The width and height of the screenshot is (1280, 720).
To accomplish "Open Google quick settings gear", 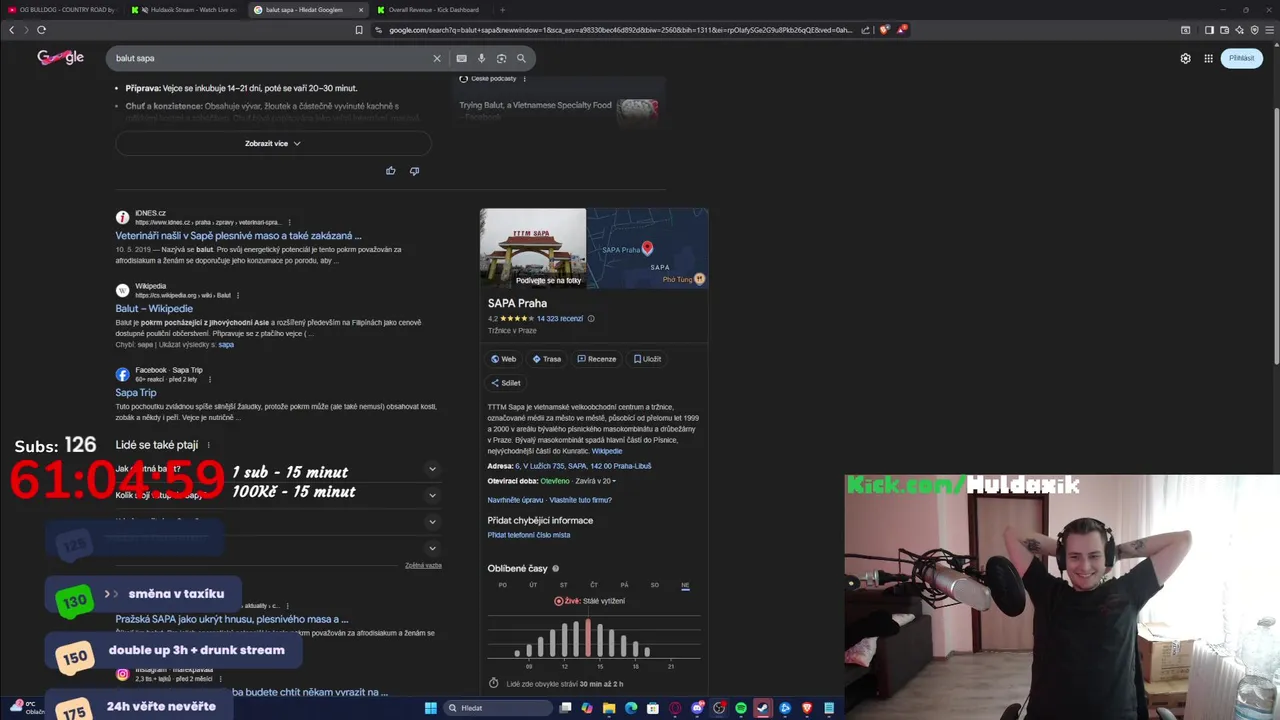I will 1185,58.
